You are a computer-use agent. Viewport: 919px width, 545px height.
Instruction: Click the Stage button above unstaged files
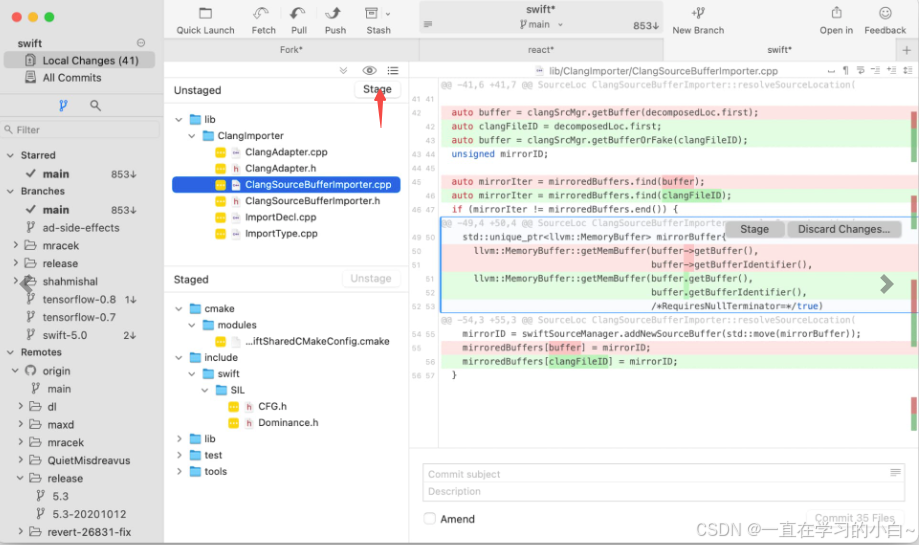pyautogui.click(x=377, y=90)
